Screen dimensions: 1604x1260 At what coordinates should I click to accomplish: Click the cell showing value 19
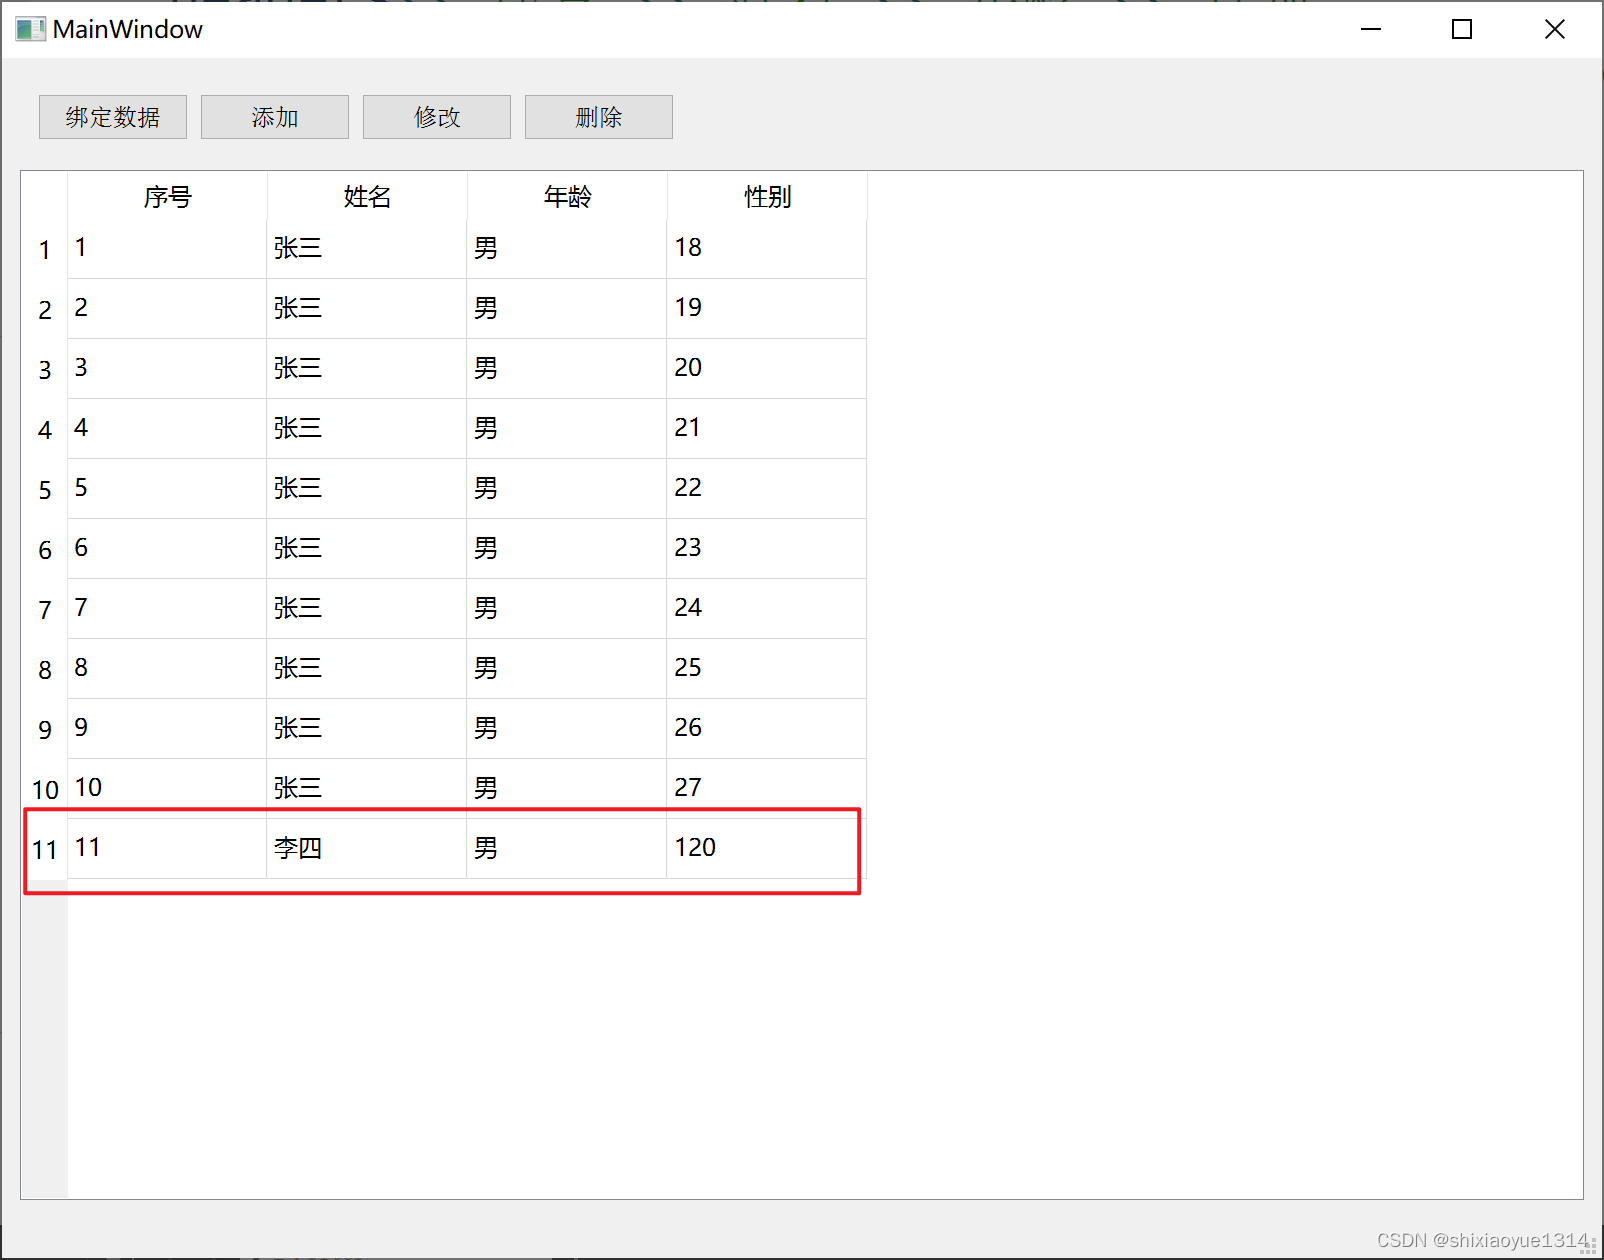pos(766,308)
